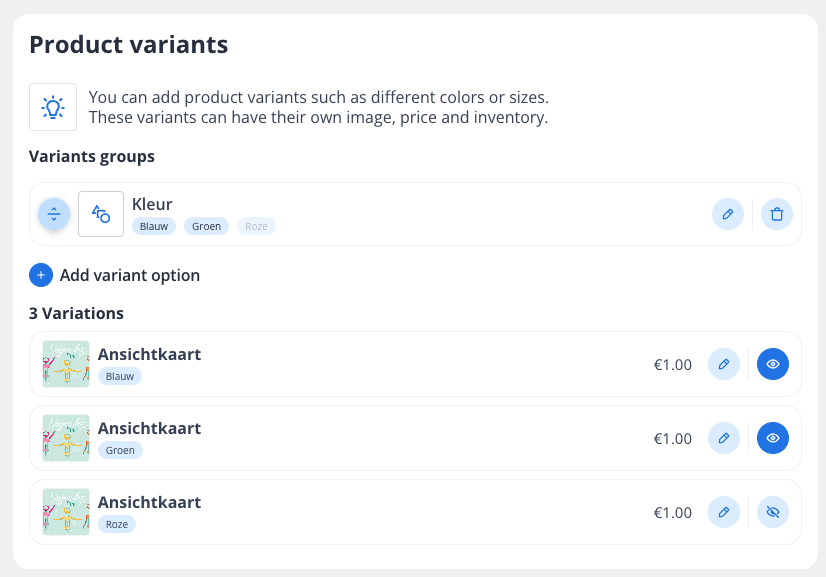Image resolution: width=826 pixels, height=577 pixels.
Task: Edit the Blauw Ansichtkaart variation
Action: tap(724, 364)
